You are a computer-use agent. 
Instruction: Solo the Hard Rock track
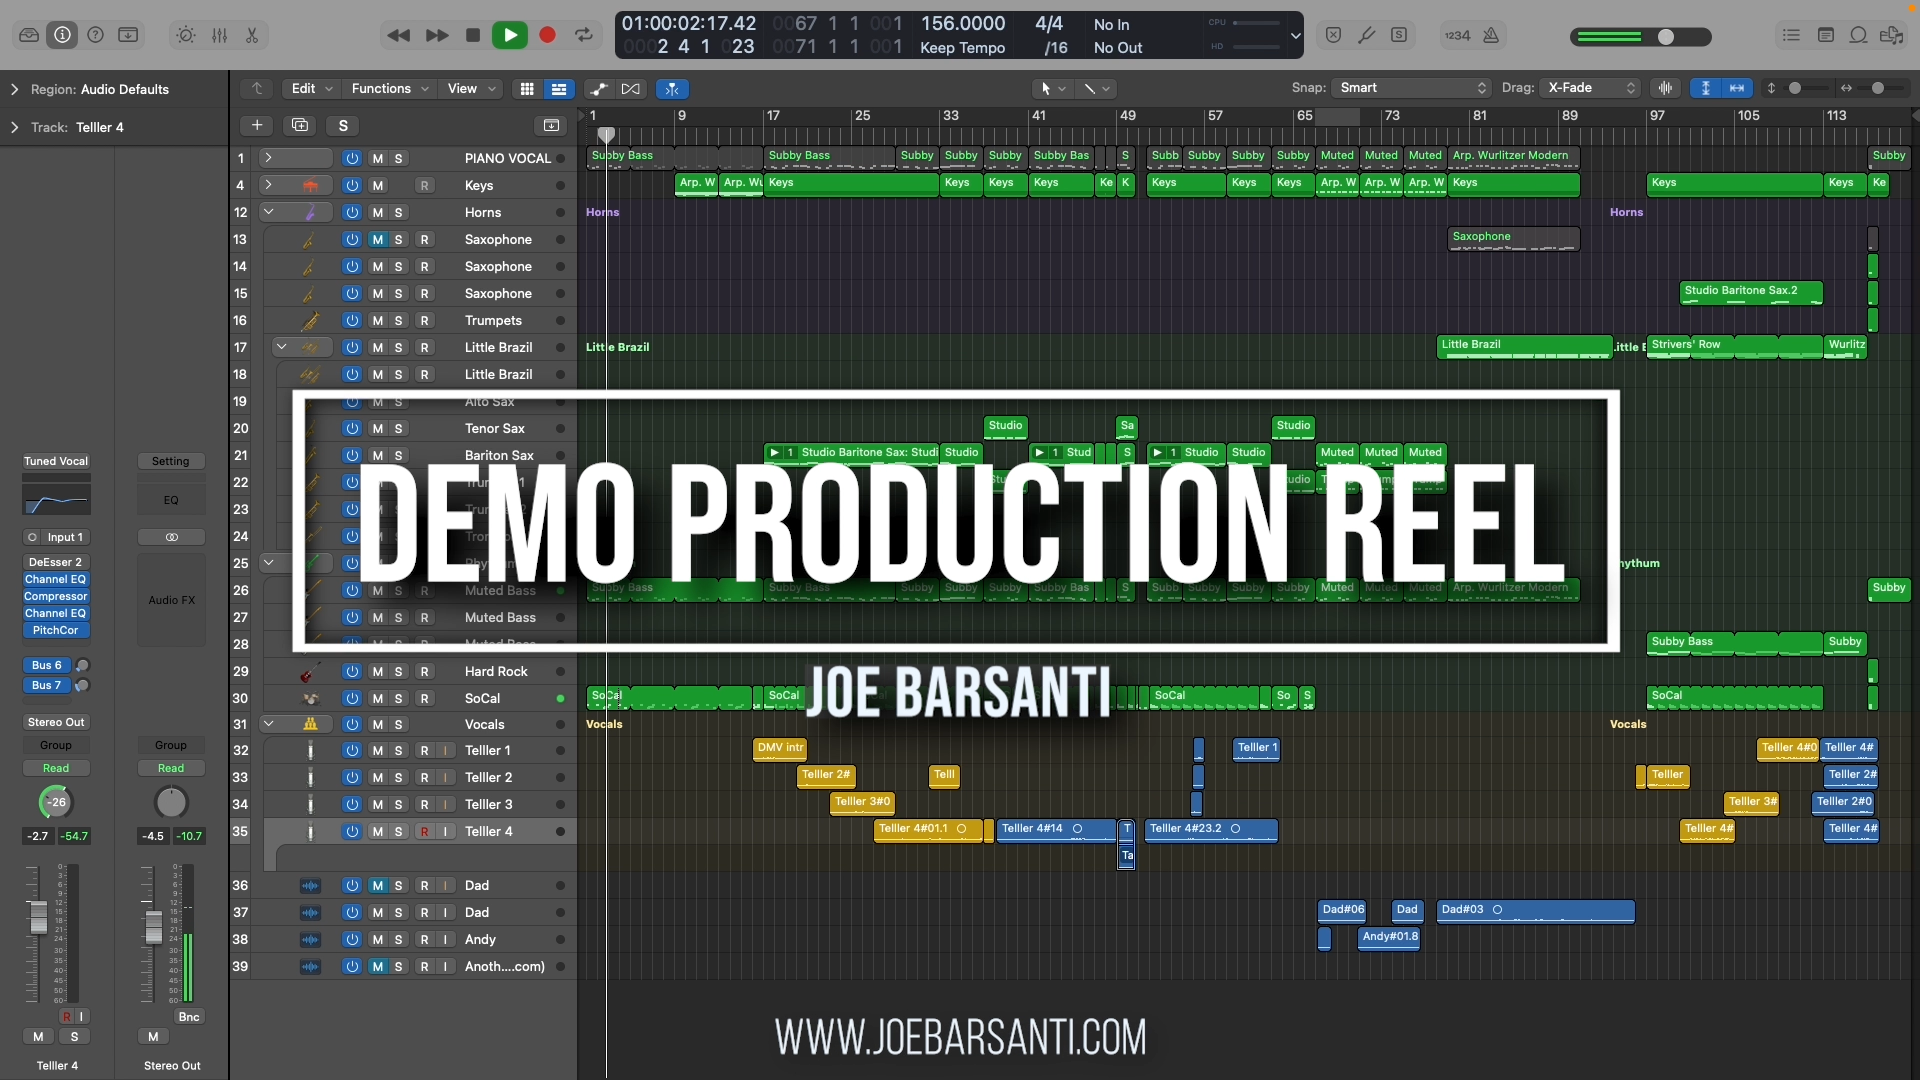click(398, 672)
